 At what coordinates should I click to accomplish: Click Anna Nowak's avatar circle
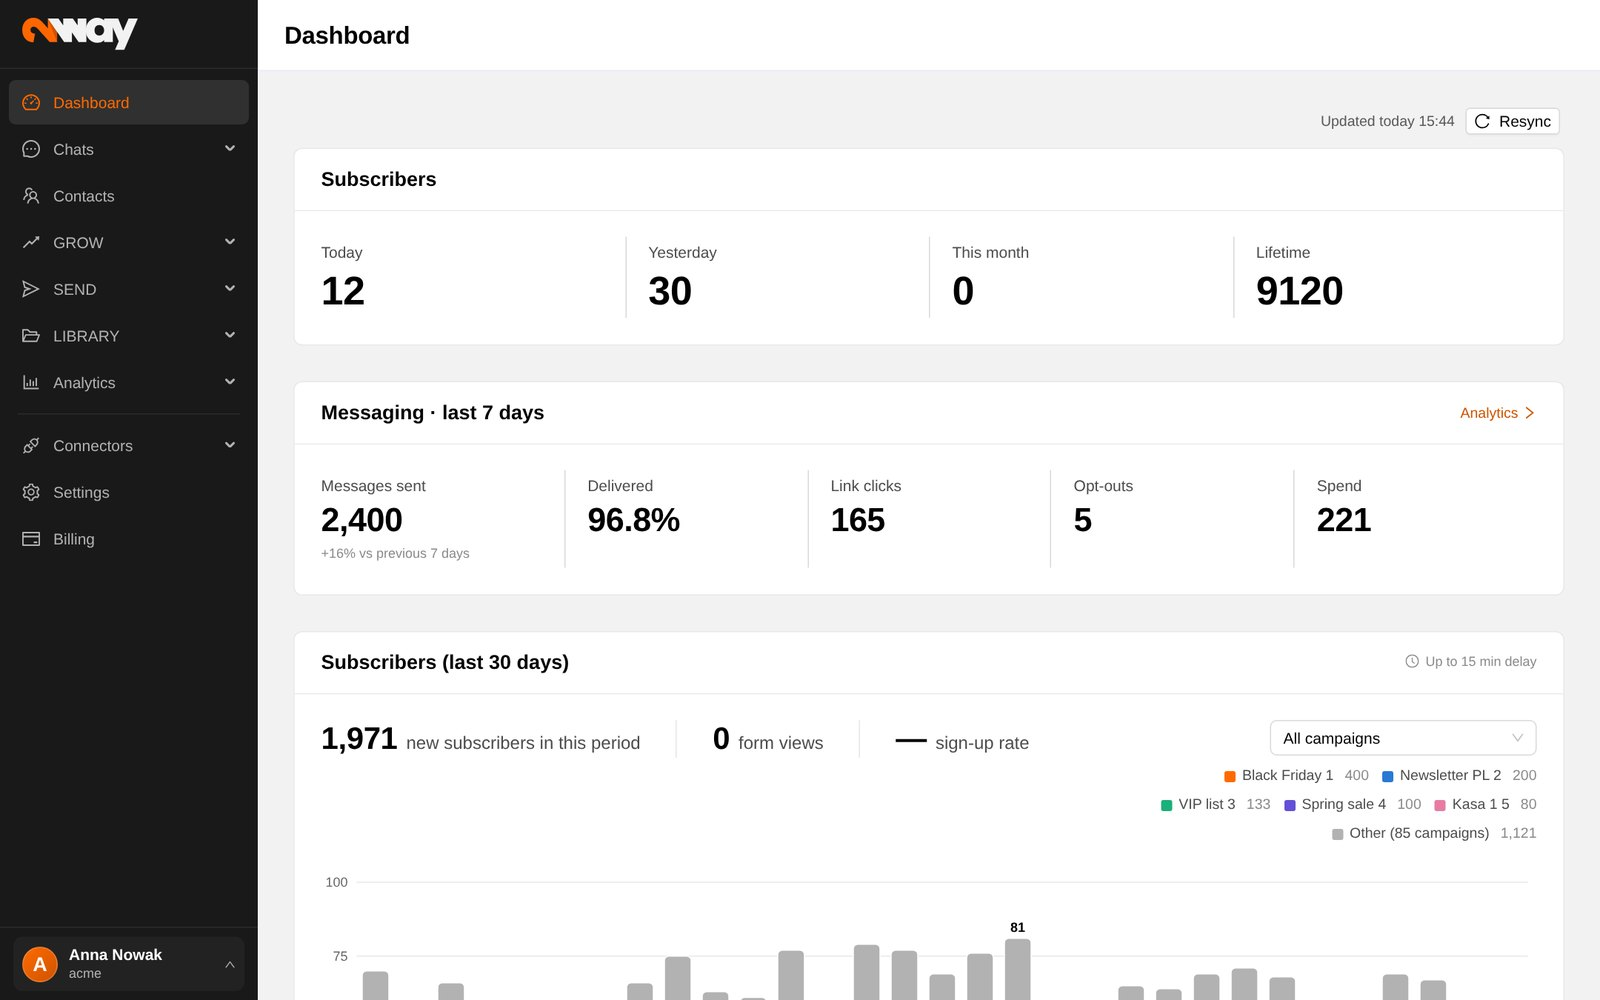tap(40, 964)
